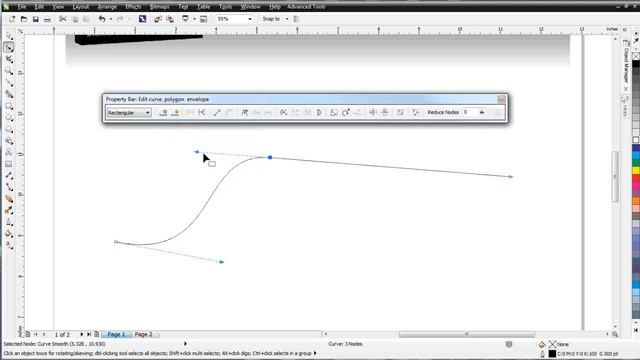Open the Arrange menu
This screenshot has width=640, height=360.
[107, 7]
